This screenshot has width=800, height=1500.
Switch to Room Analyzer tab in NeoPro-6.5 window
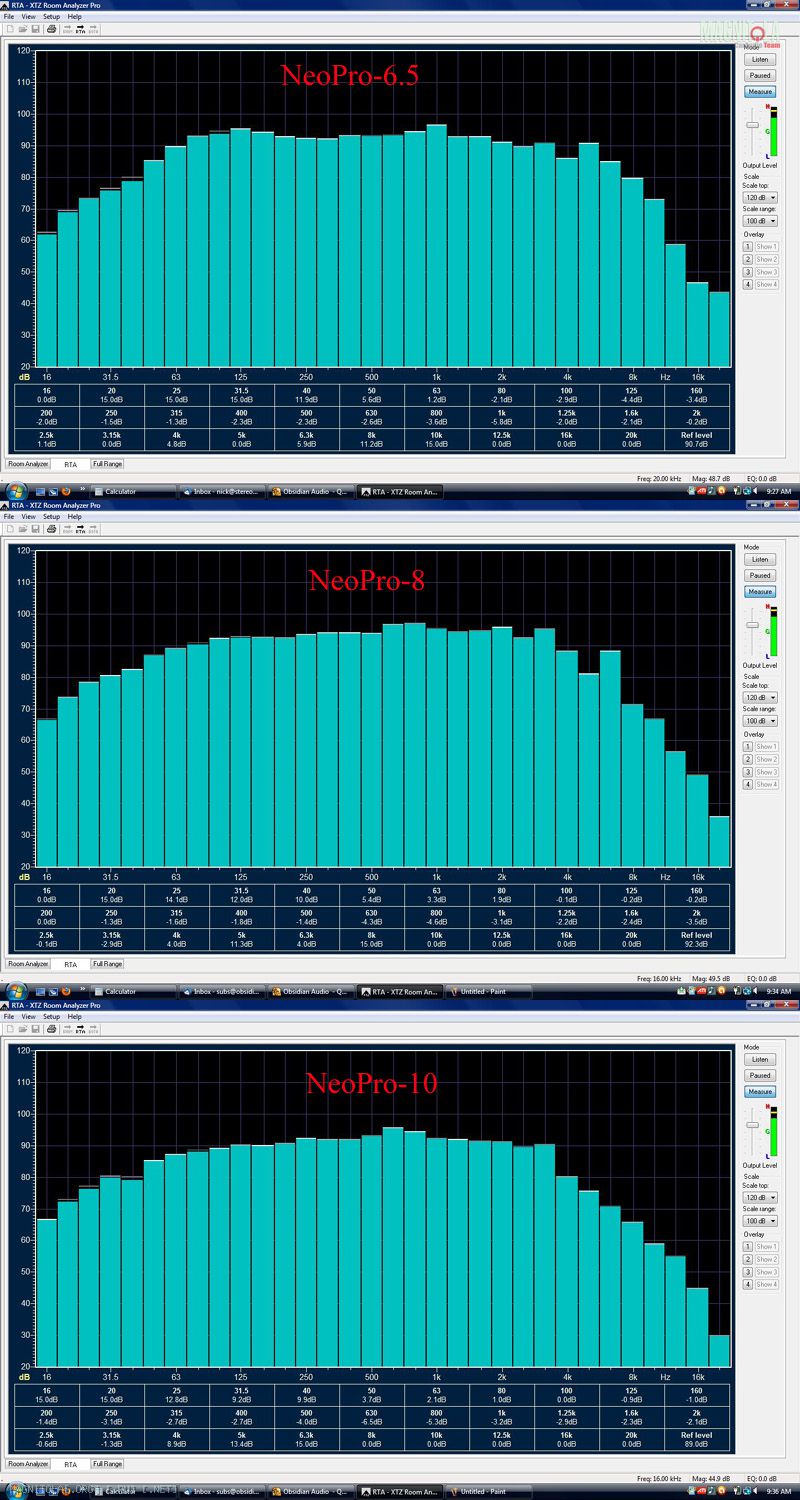[28, 464]
